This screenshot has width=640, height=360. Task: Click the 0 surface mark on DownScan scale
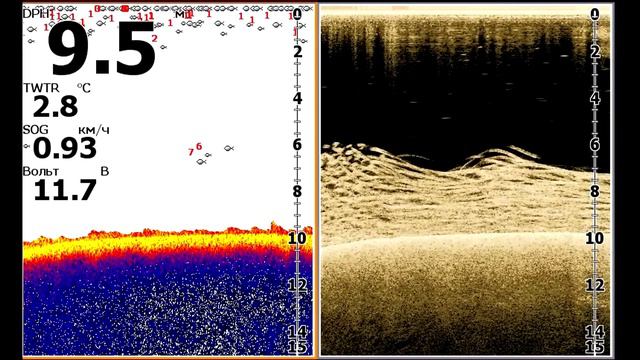595,14
